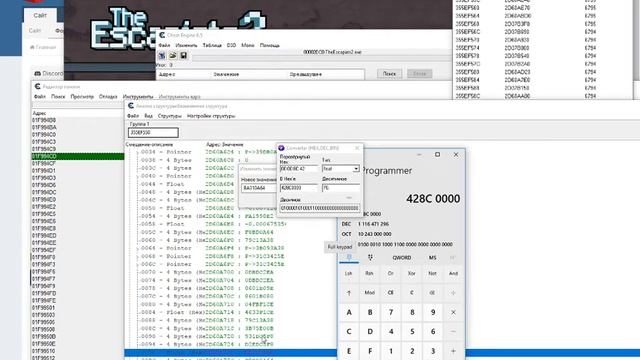Click the save floppy icon in Cheat Engine

click(183, 56)
